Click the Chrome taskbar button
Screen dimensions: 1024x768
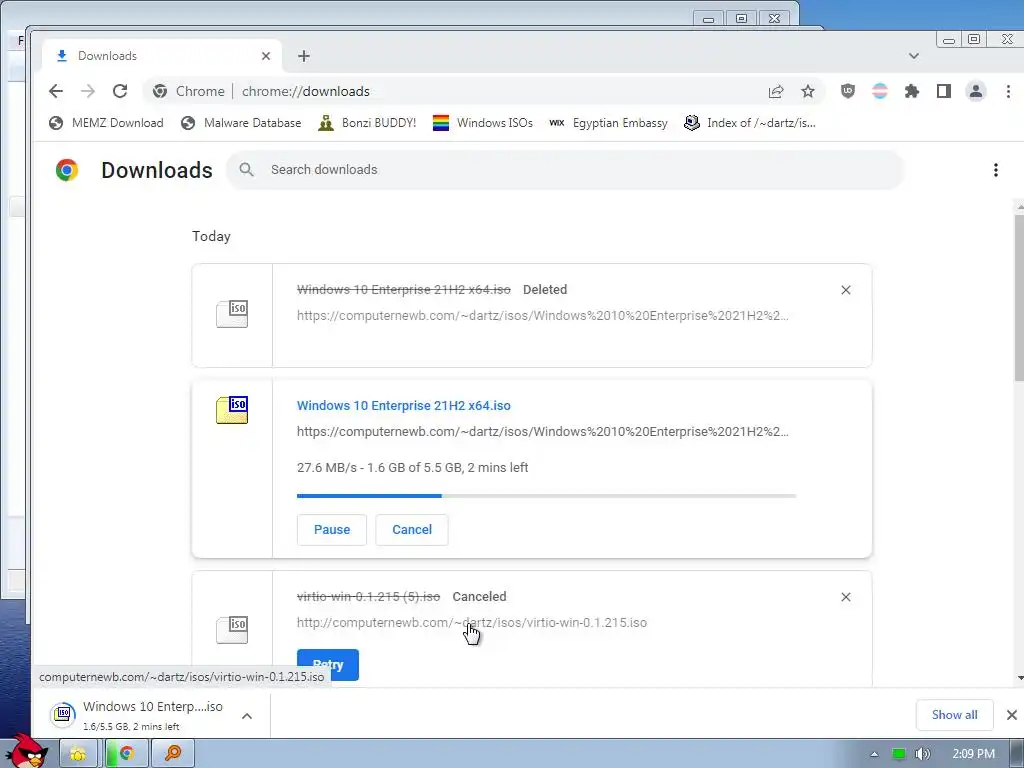pos(126,754)
